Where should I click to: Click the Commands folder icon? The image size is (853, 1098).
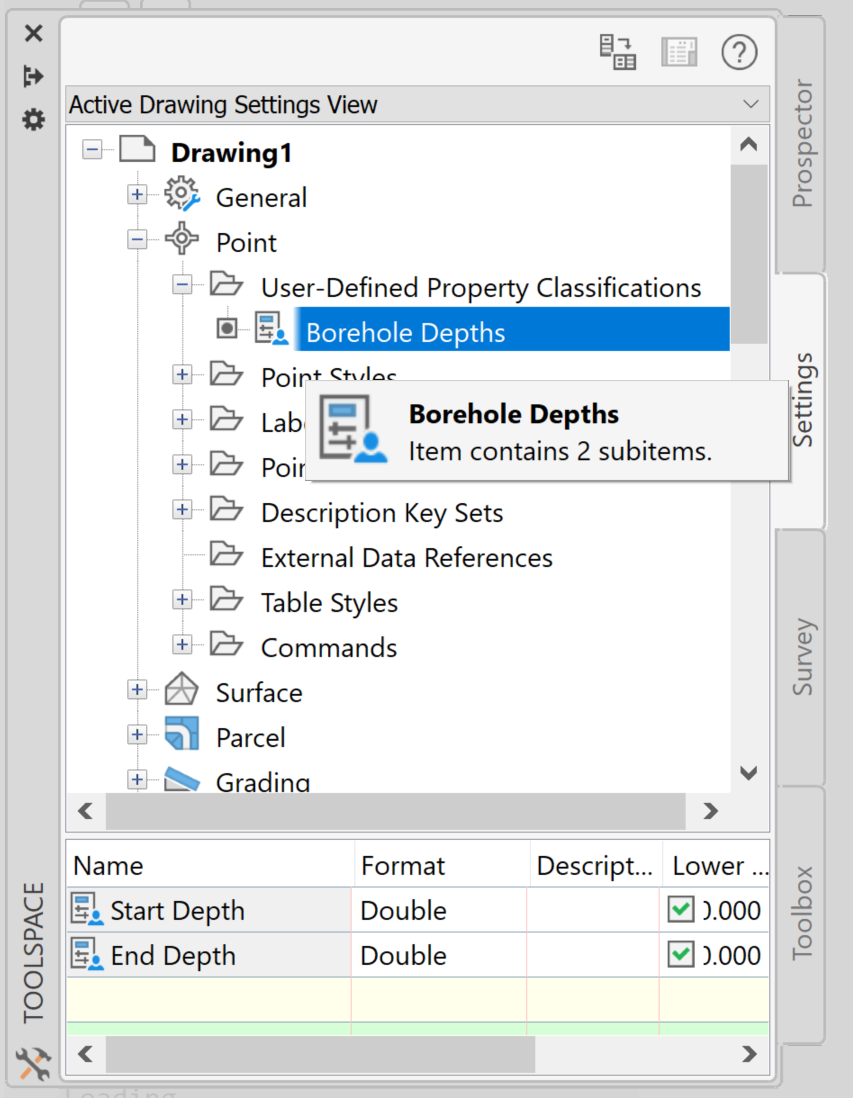226,644
